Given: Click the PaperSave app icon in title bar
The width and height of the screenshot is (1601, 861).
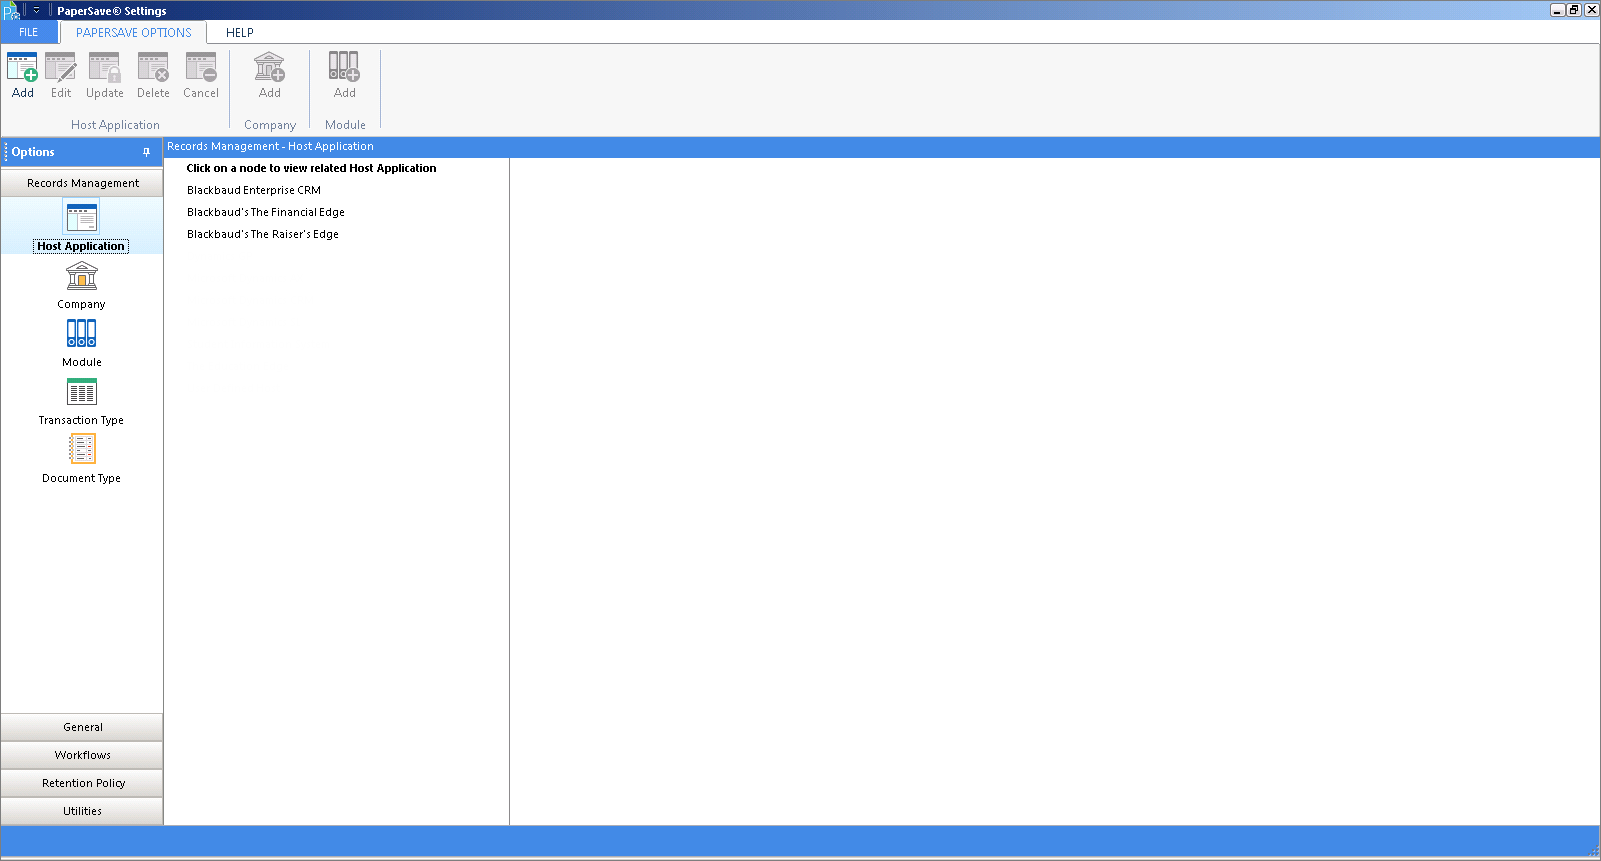Looking at the screenshot, I should point(11,11).
